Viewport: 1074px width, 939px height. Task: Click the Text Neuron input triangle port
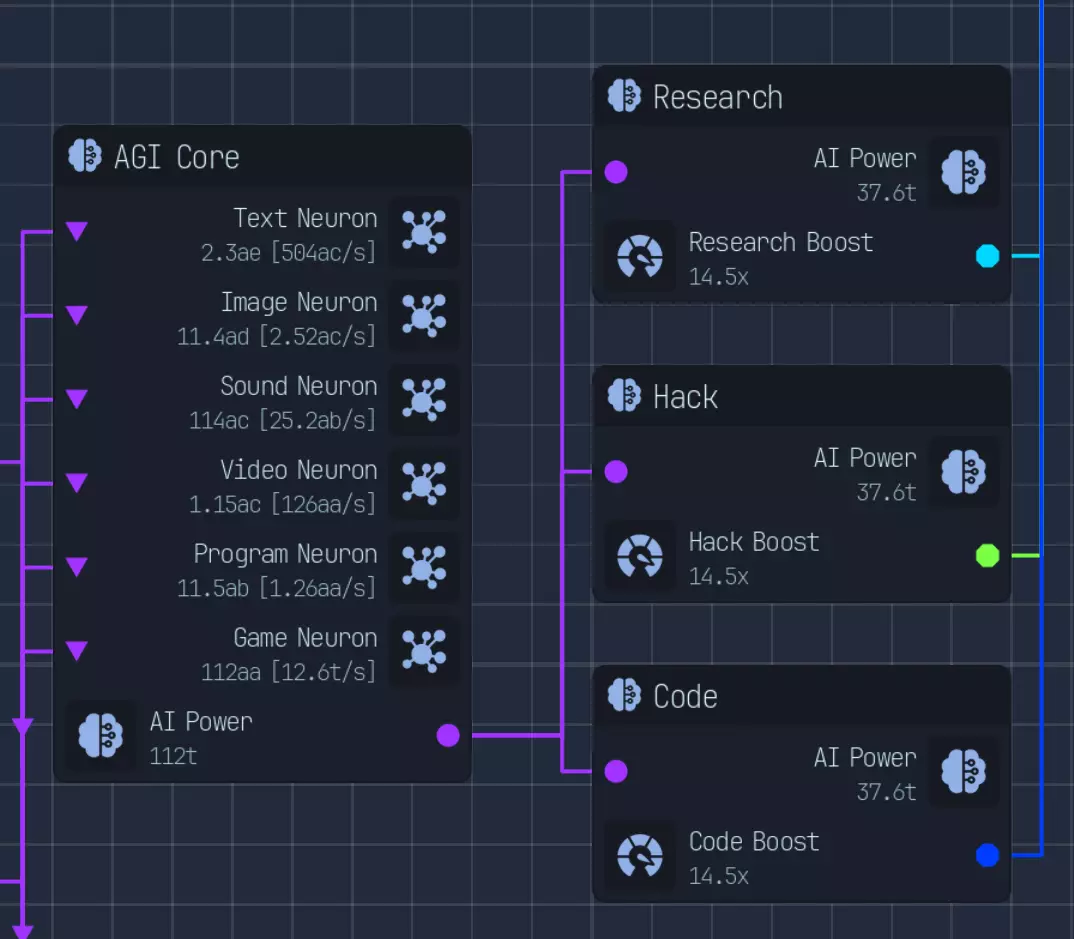77,232
